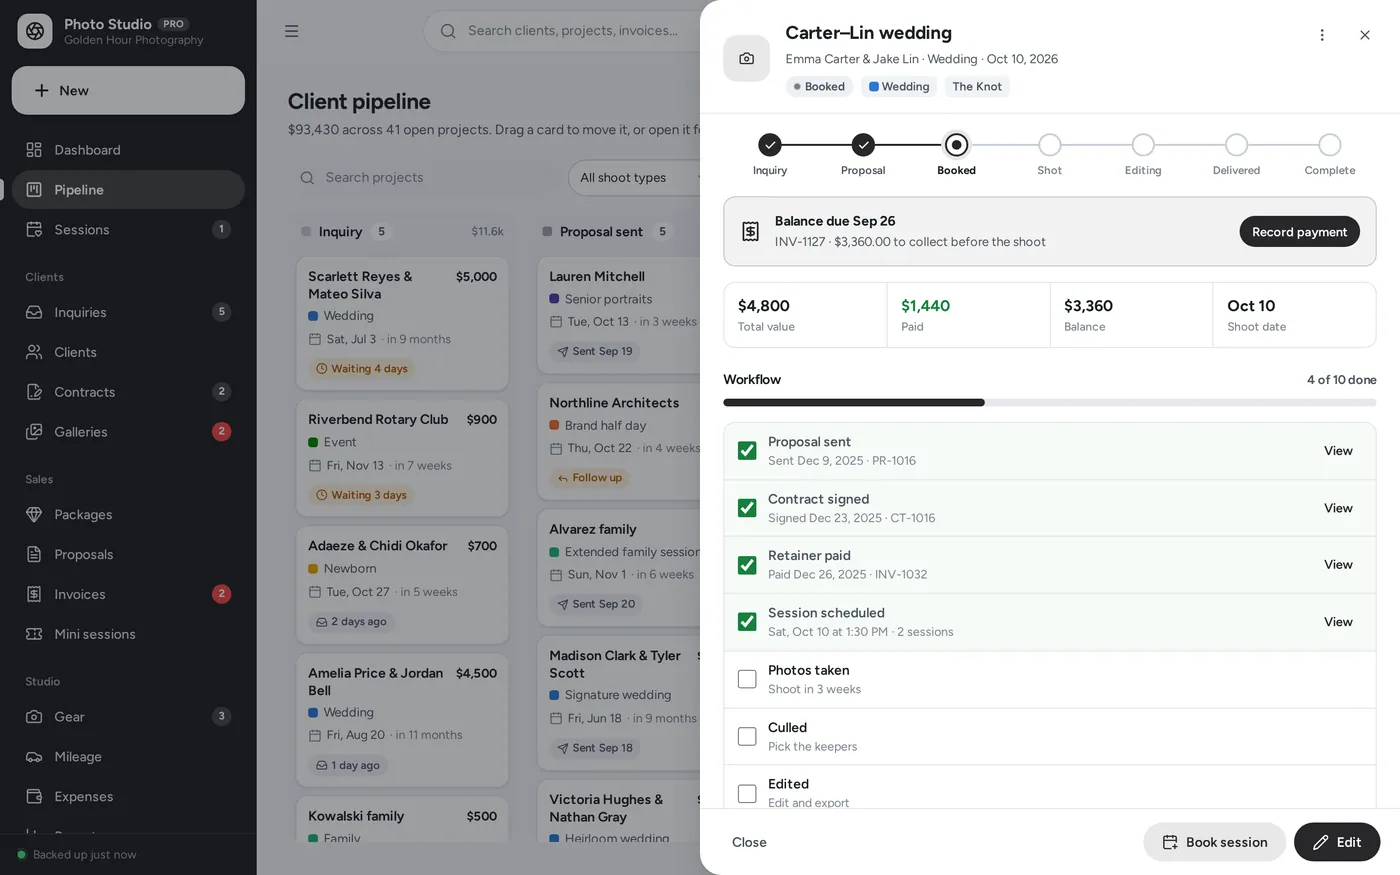This screenshot has height=875, width=1400.
Task: Click the Mini sessions ticket icon
Action: pos(34,634)
